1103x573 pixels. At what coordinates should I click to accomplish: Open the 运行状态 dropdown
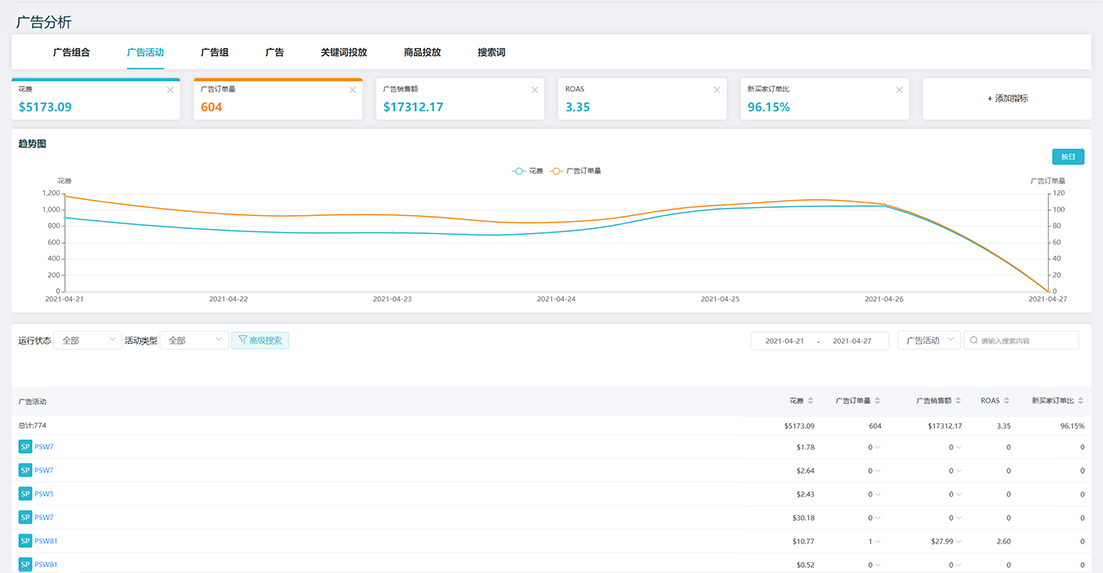[x=88, y=340]
